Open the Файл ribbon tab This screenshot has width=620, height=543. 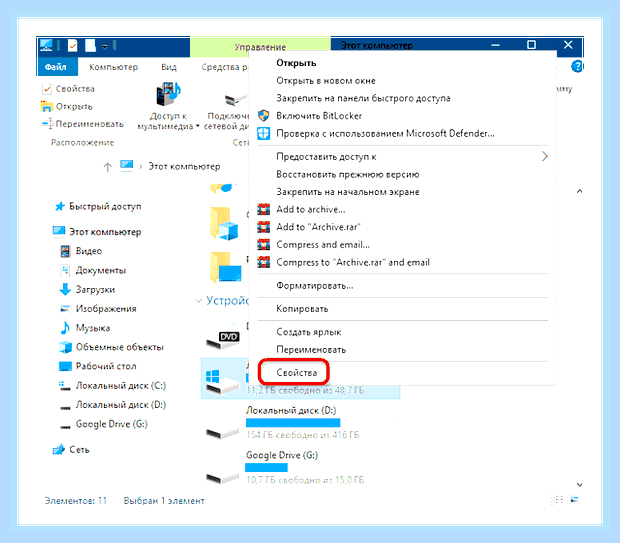[56, 67]
